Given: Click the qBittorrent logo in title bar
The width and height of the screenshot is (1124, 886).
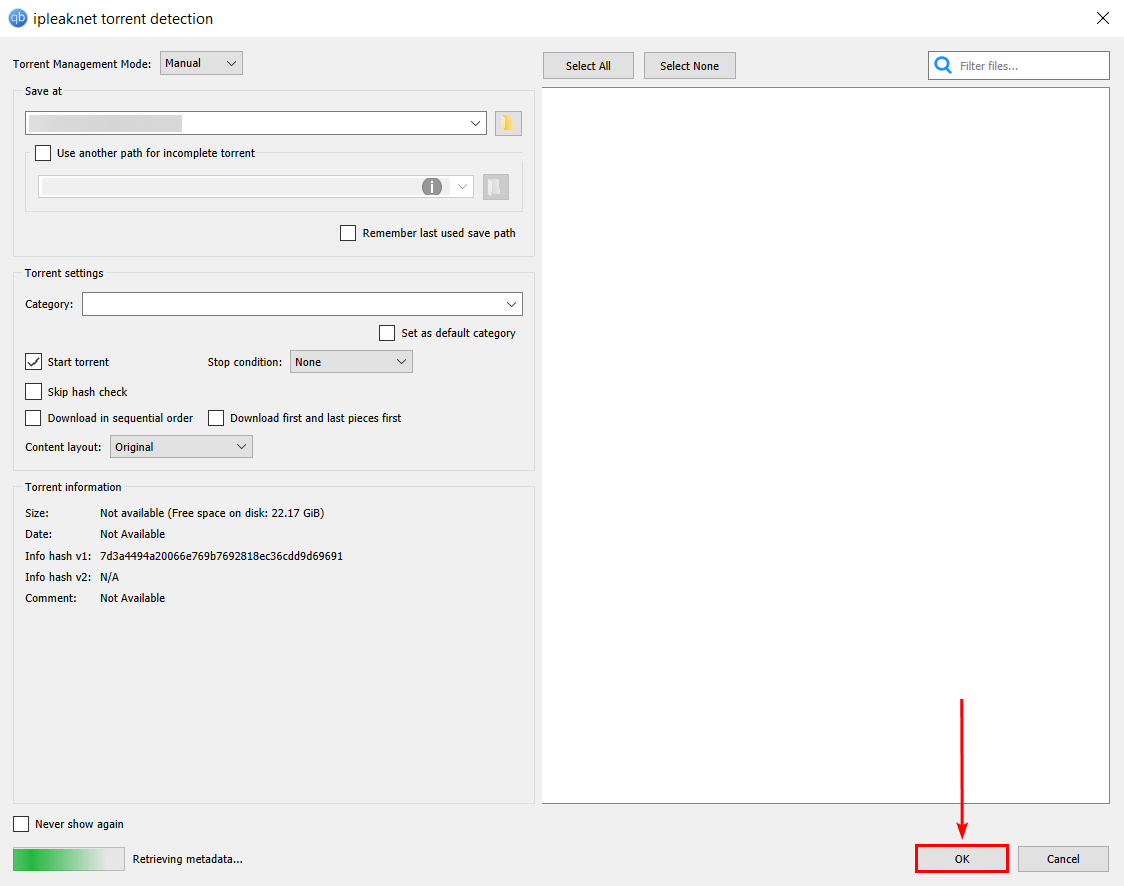Looking at the screenshot, I should click(17, 18).
